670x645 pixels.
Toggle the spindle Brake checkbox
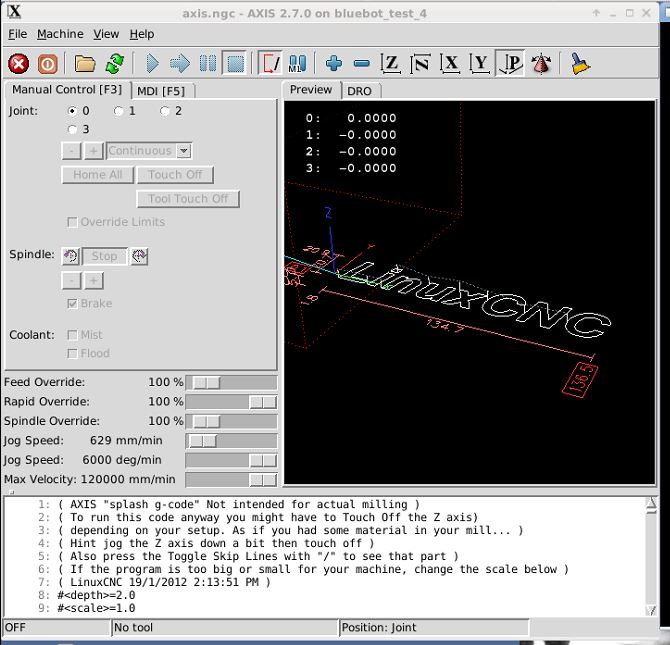(x=72, y=303)
